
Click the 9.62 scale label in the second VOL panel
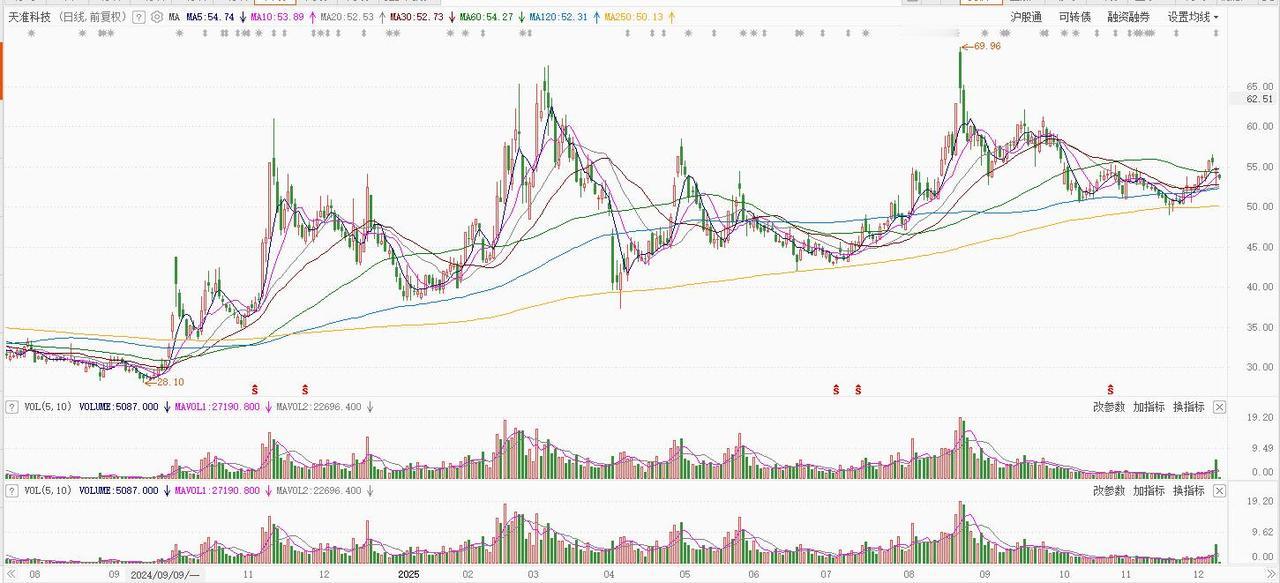(1262, 533)
